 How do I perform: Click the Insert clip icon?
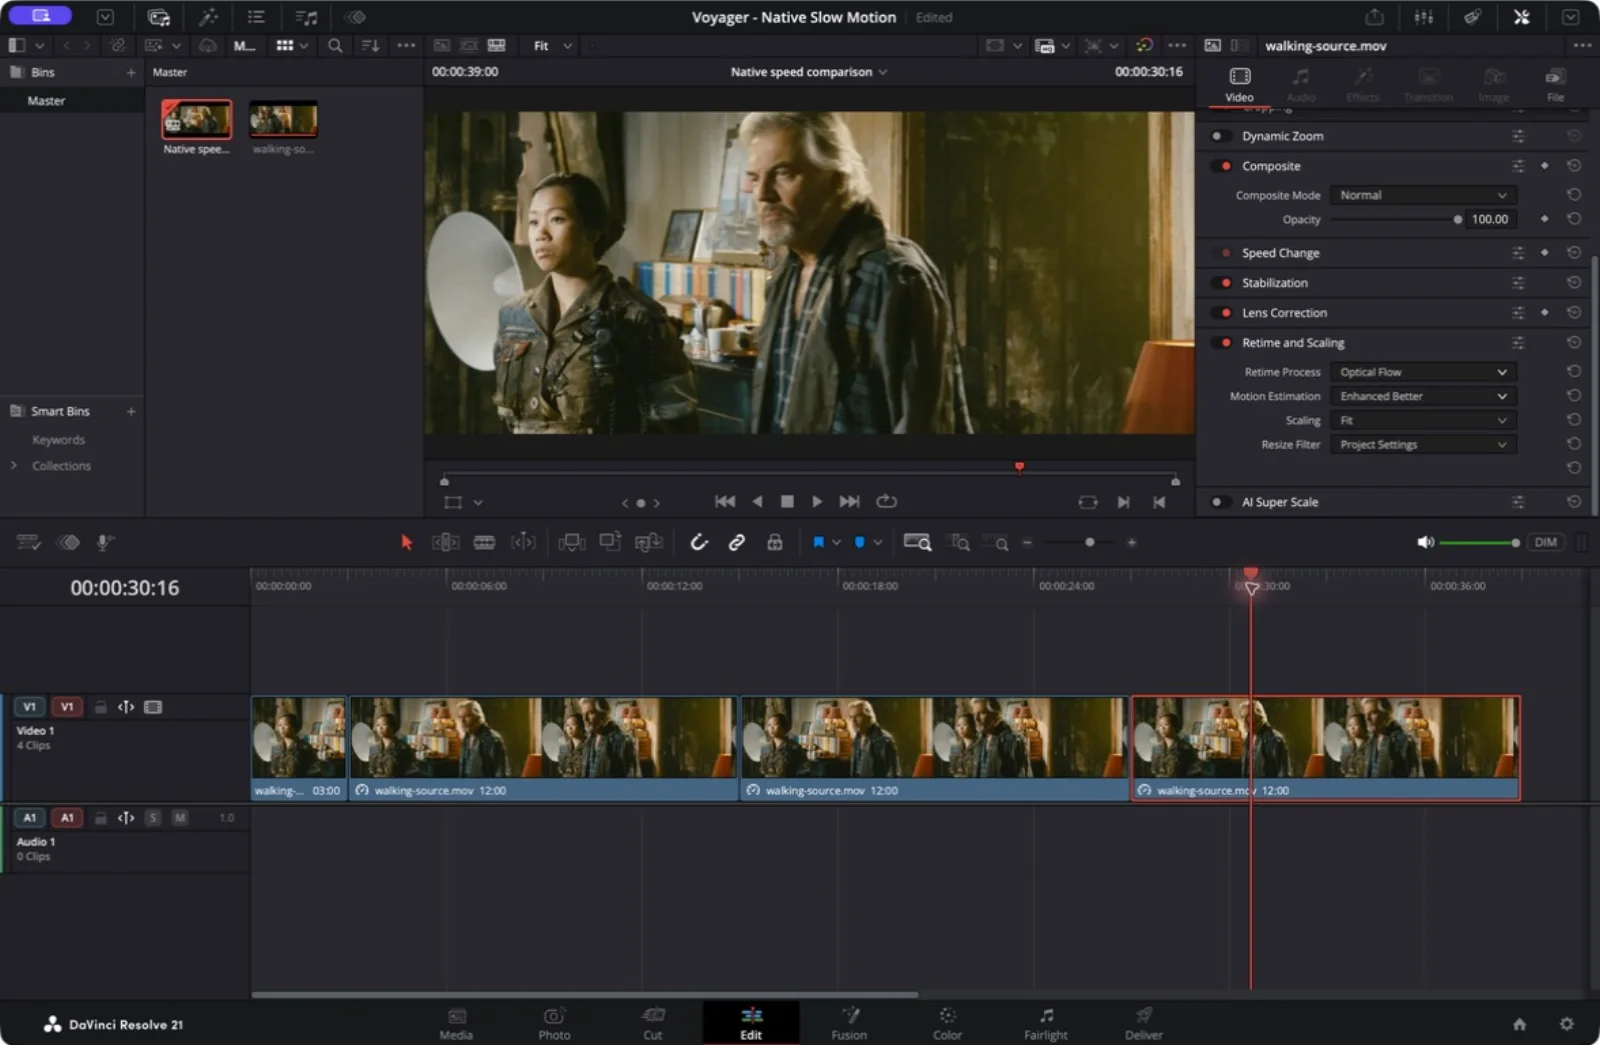(x=572, y=542)
